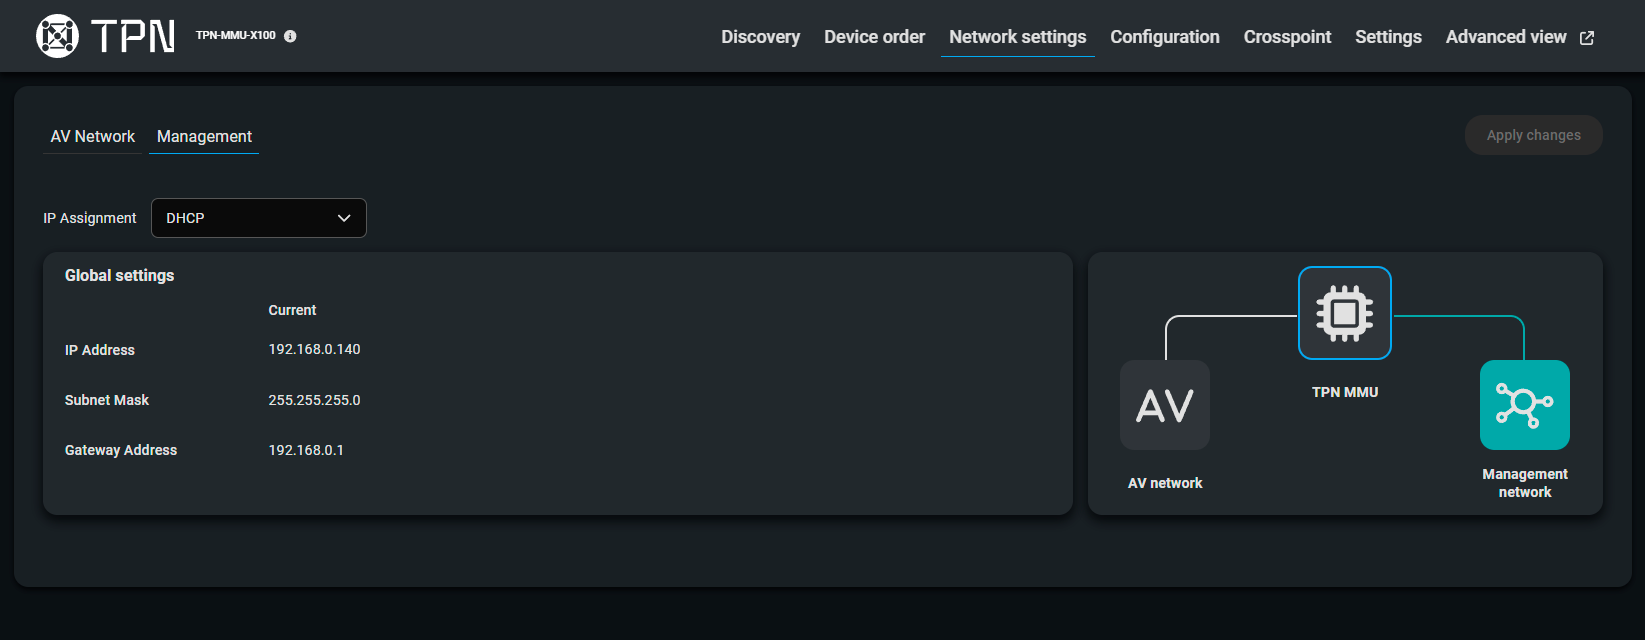This screenshot has width=1645, height=640.
Task: Click the Management network caption text
Action: (1525, 483)
